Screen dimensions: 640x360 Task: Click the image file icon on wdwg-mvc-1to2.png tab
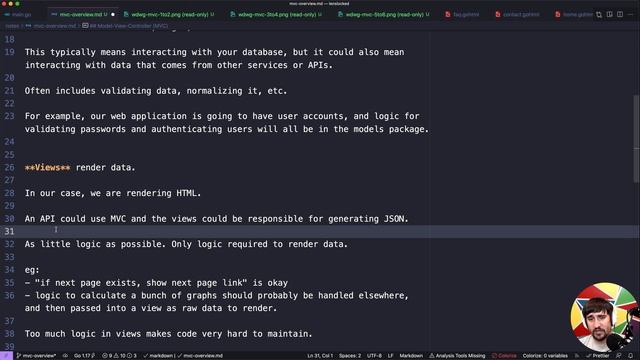pyautogui.click(x=126, y=14)
